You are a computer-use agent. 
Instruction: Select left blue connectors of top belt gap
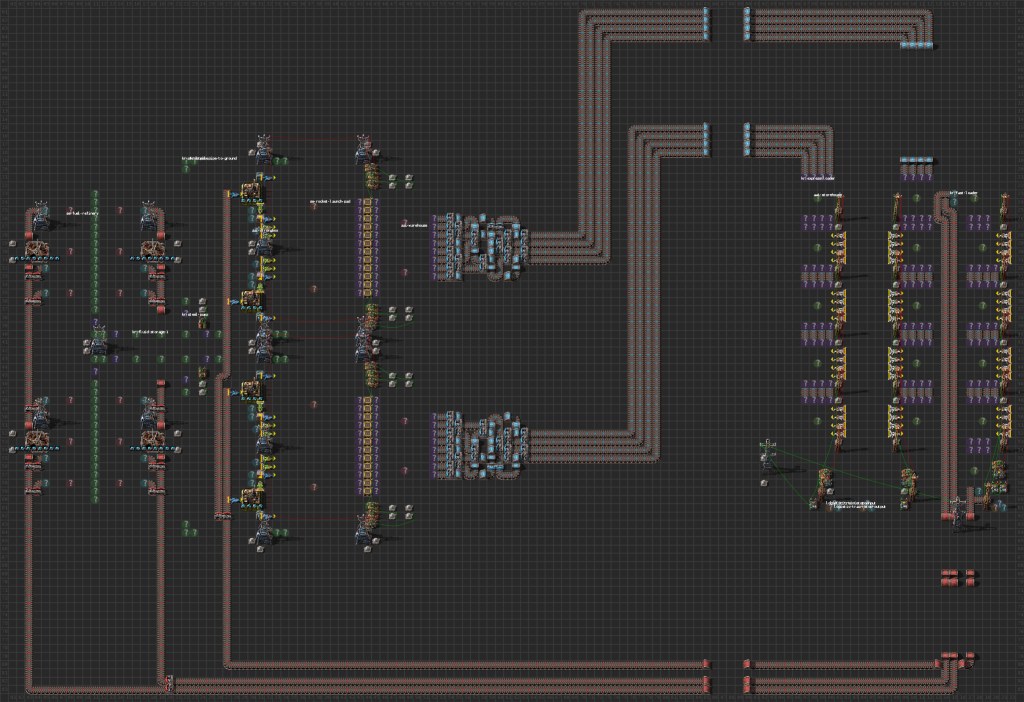(706, 23)
